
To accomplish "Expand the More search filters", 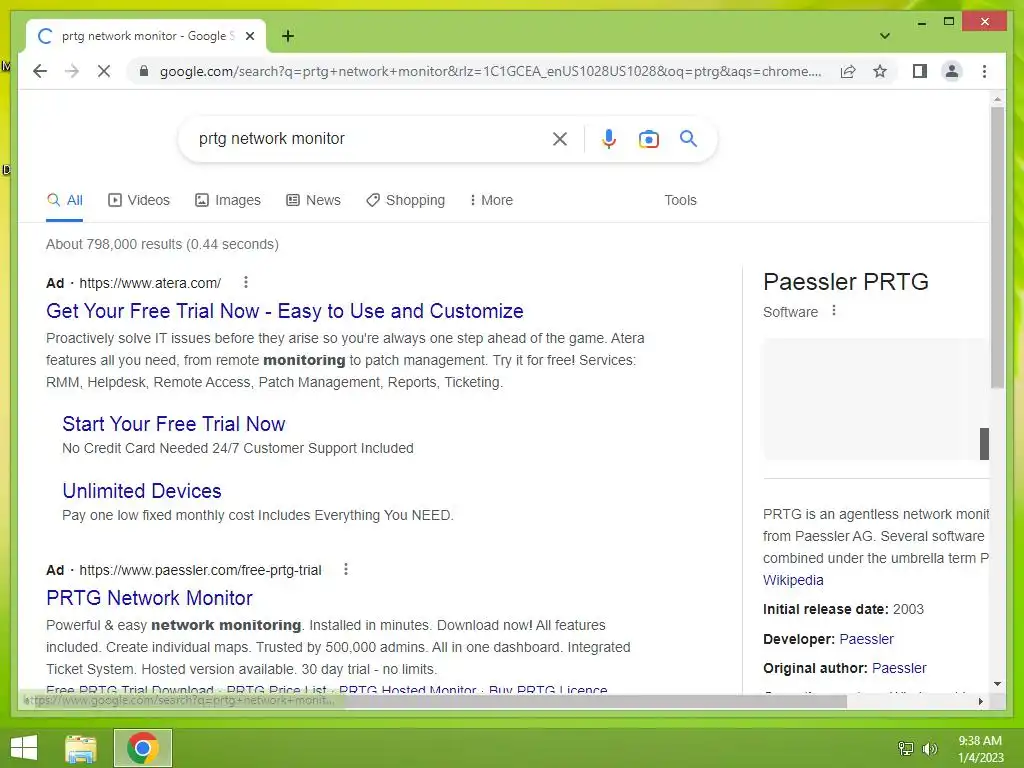I will [491, 200].
